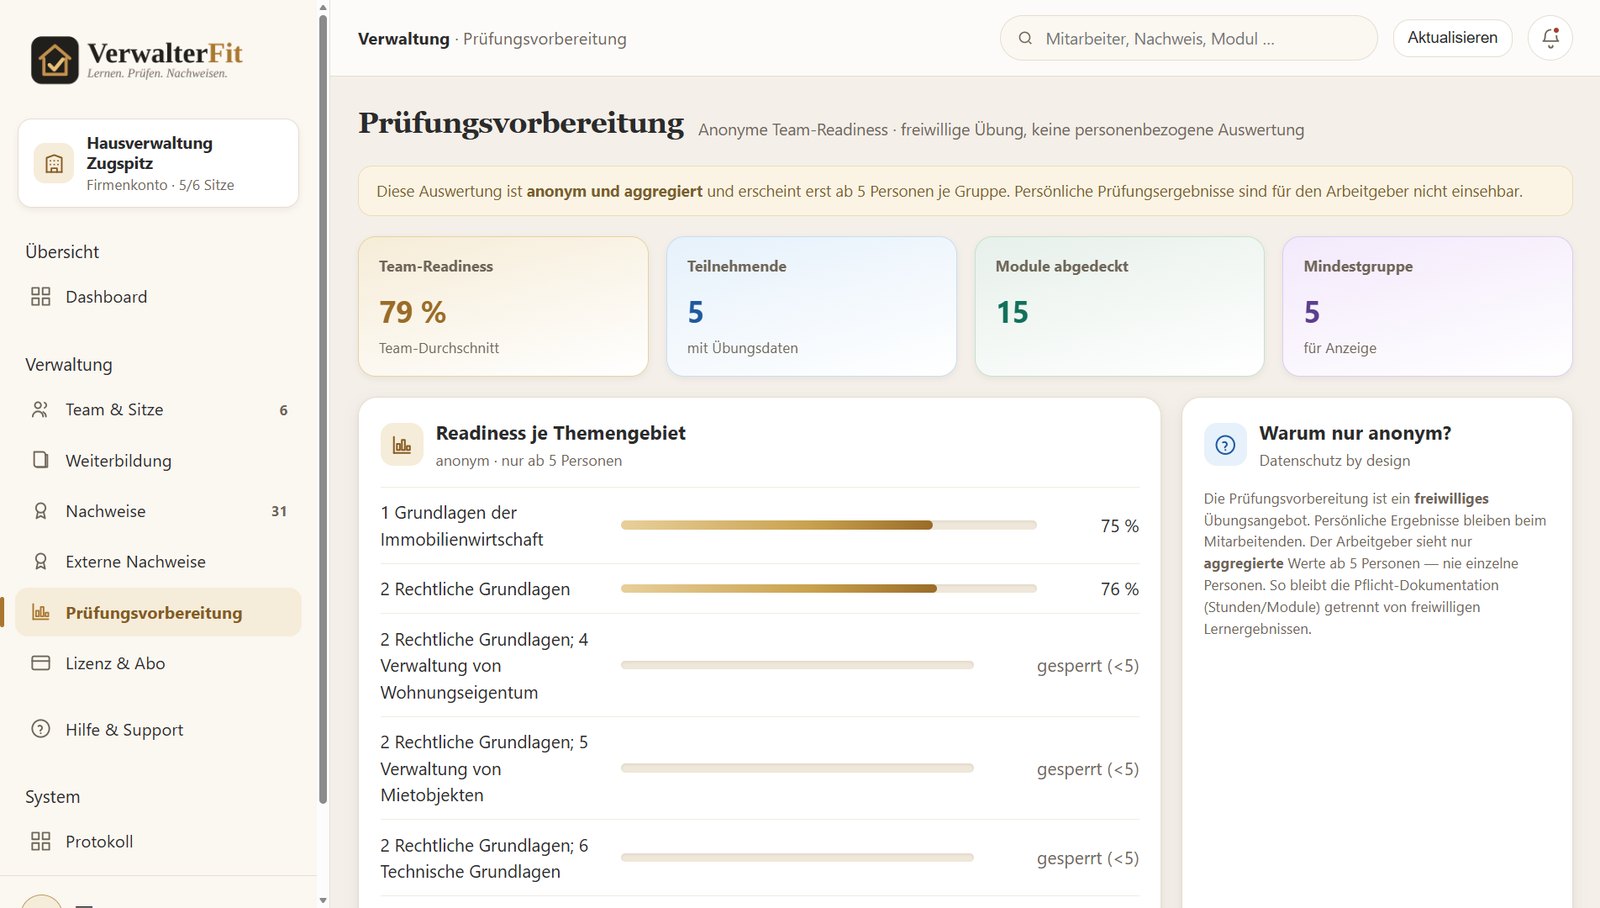Click the people icon for Team & Sitze
The height and width of the screenshot is (908, 1600).
[41, 410]
